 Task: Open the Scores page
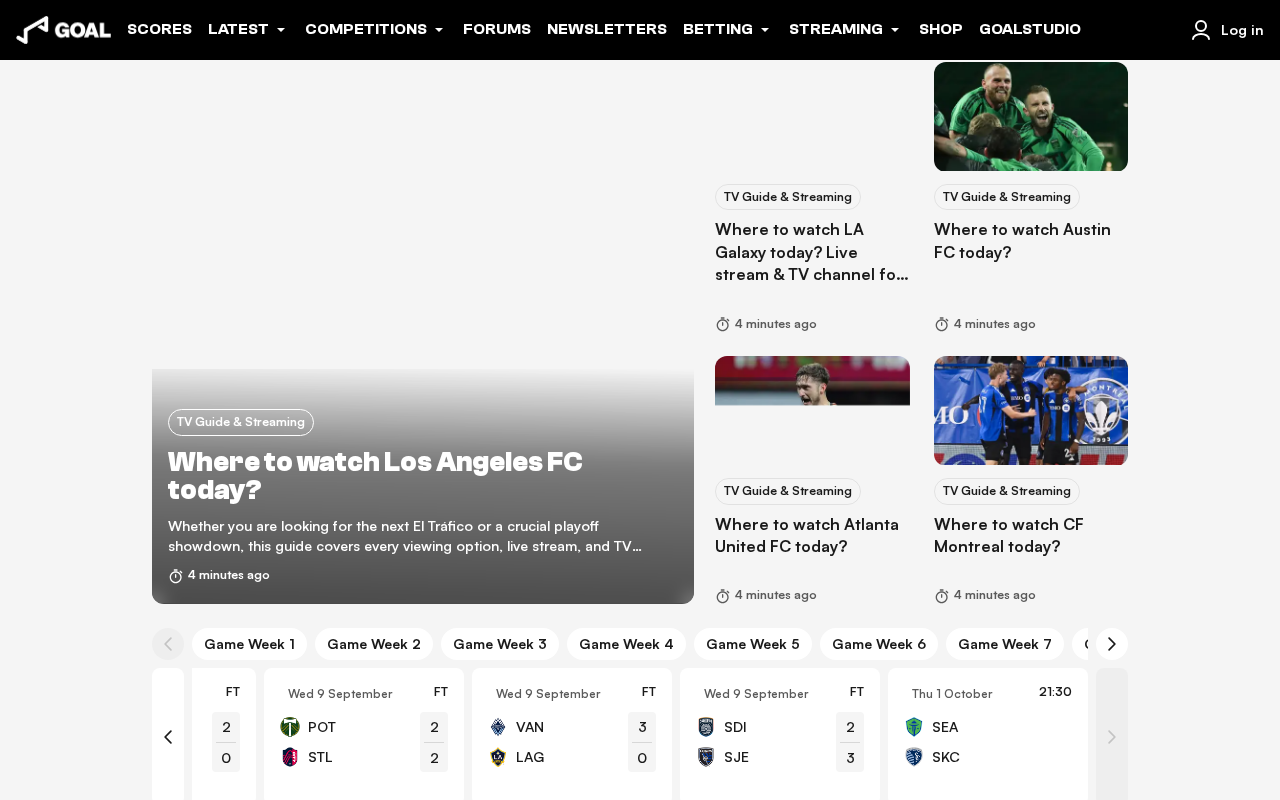pos(159,29)
